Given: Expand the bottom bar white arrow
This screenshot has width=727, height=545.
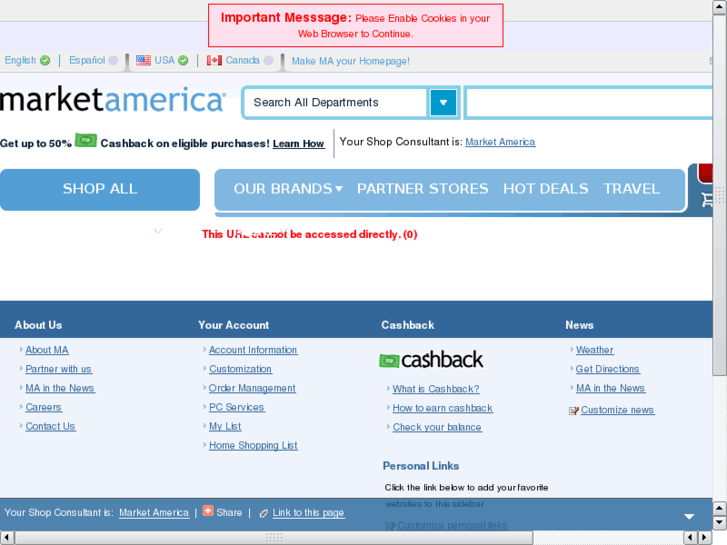Looking at the screenshot, I should point(689,516).
